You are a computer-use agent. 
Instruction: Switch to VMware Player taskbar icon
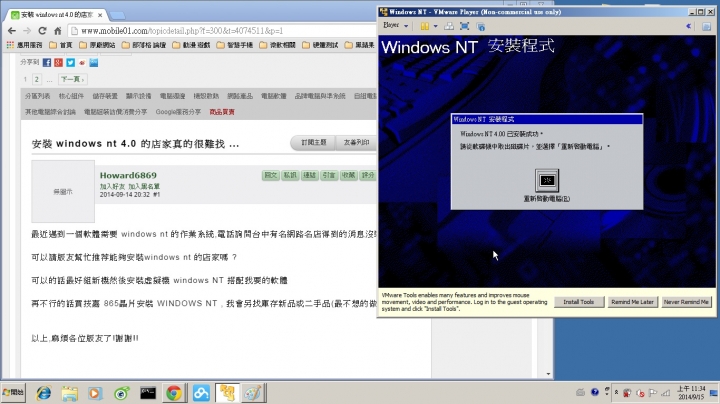pos(227,393)
